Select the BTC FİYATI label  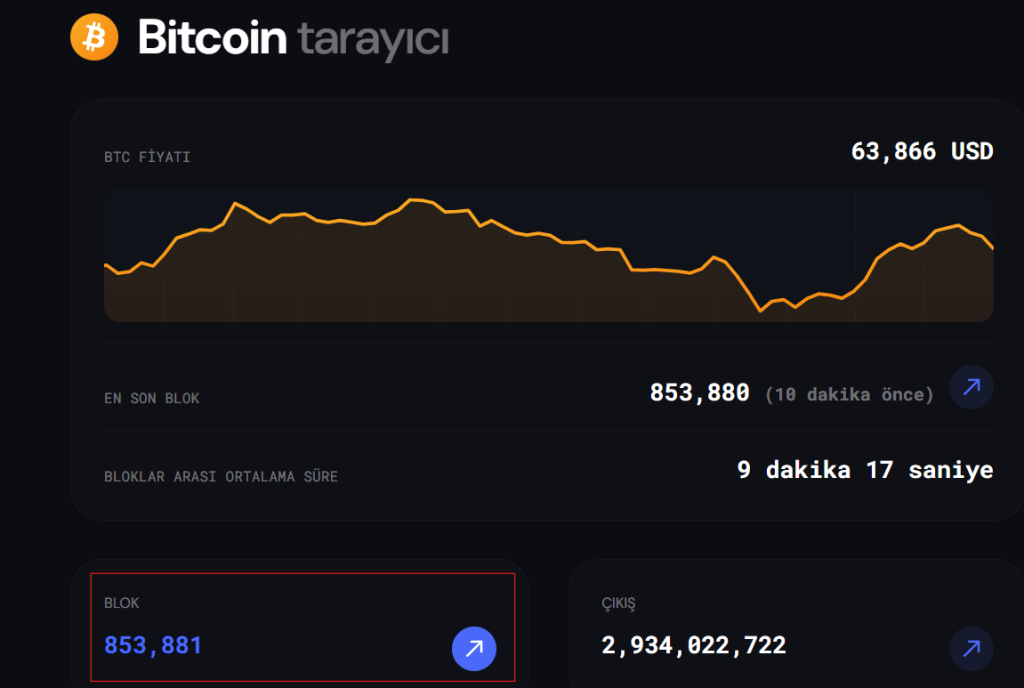pyautogui.click(x=146, y=156)
